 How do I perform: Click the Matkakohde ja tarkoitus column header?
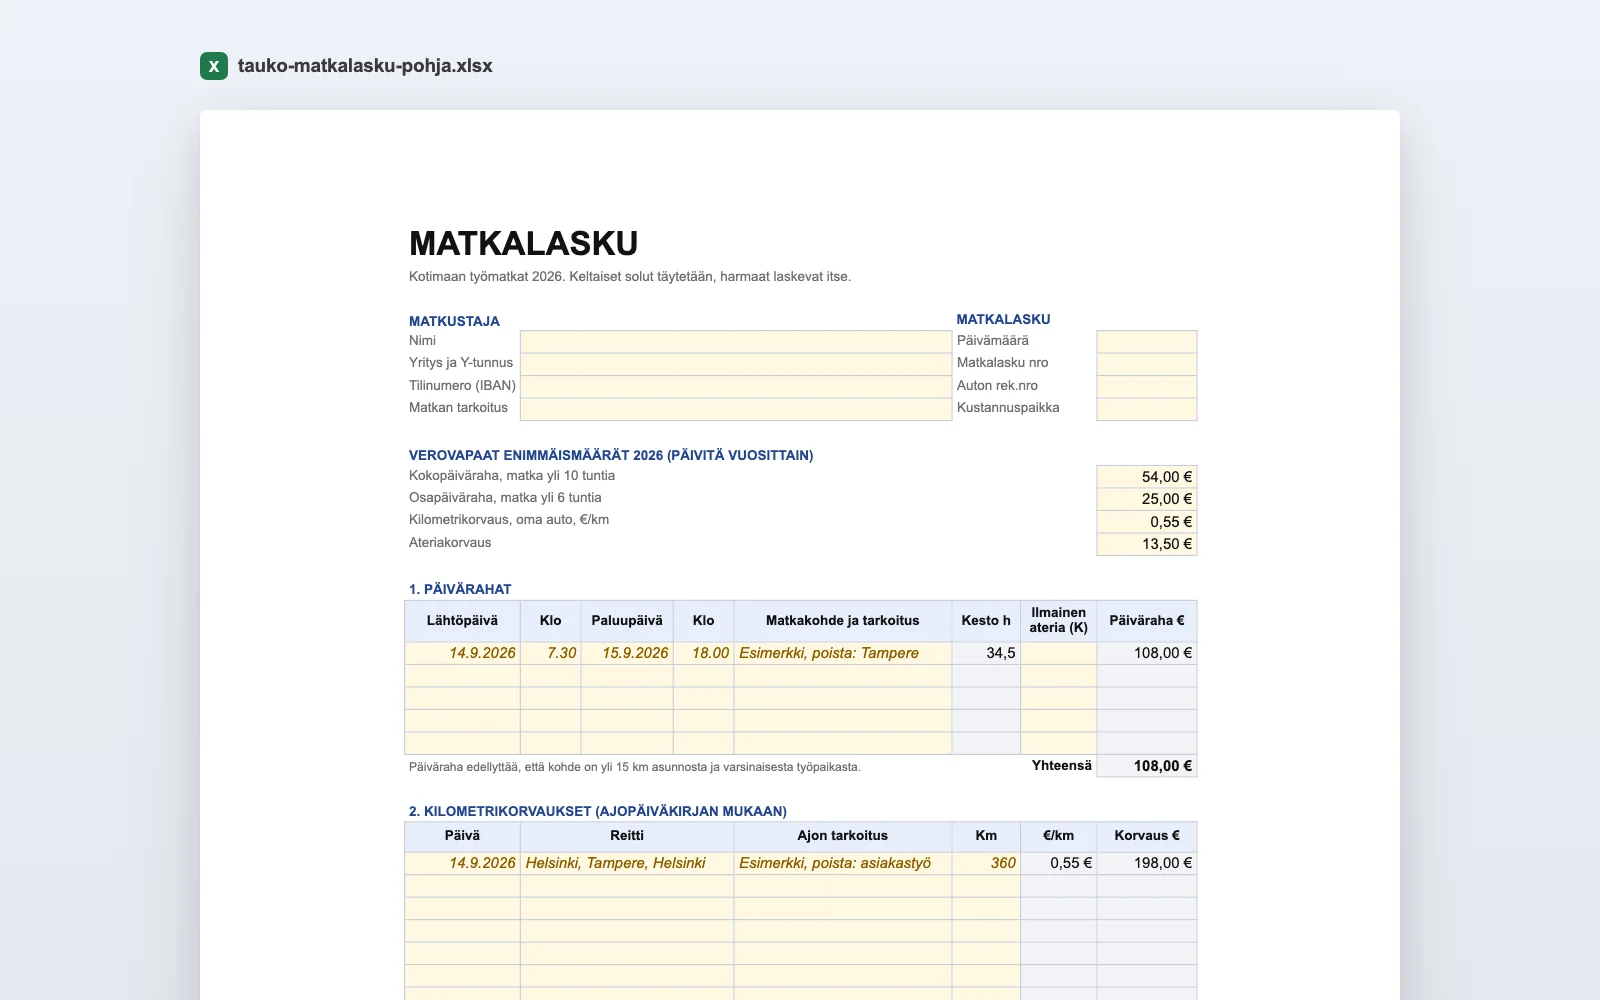coord(842,621)
